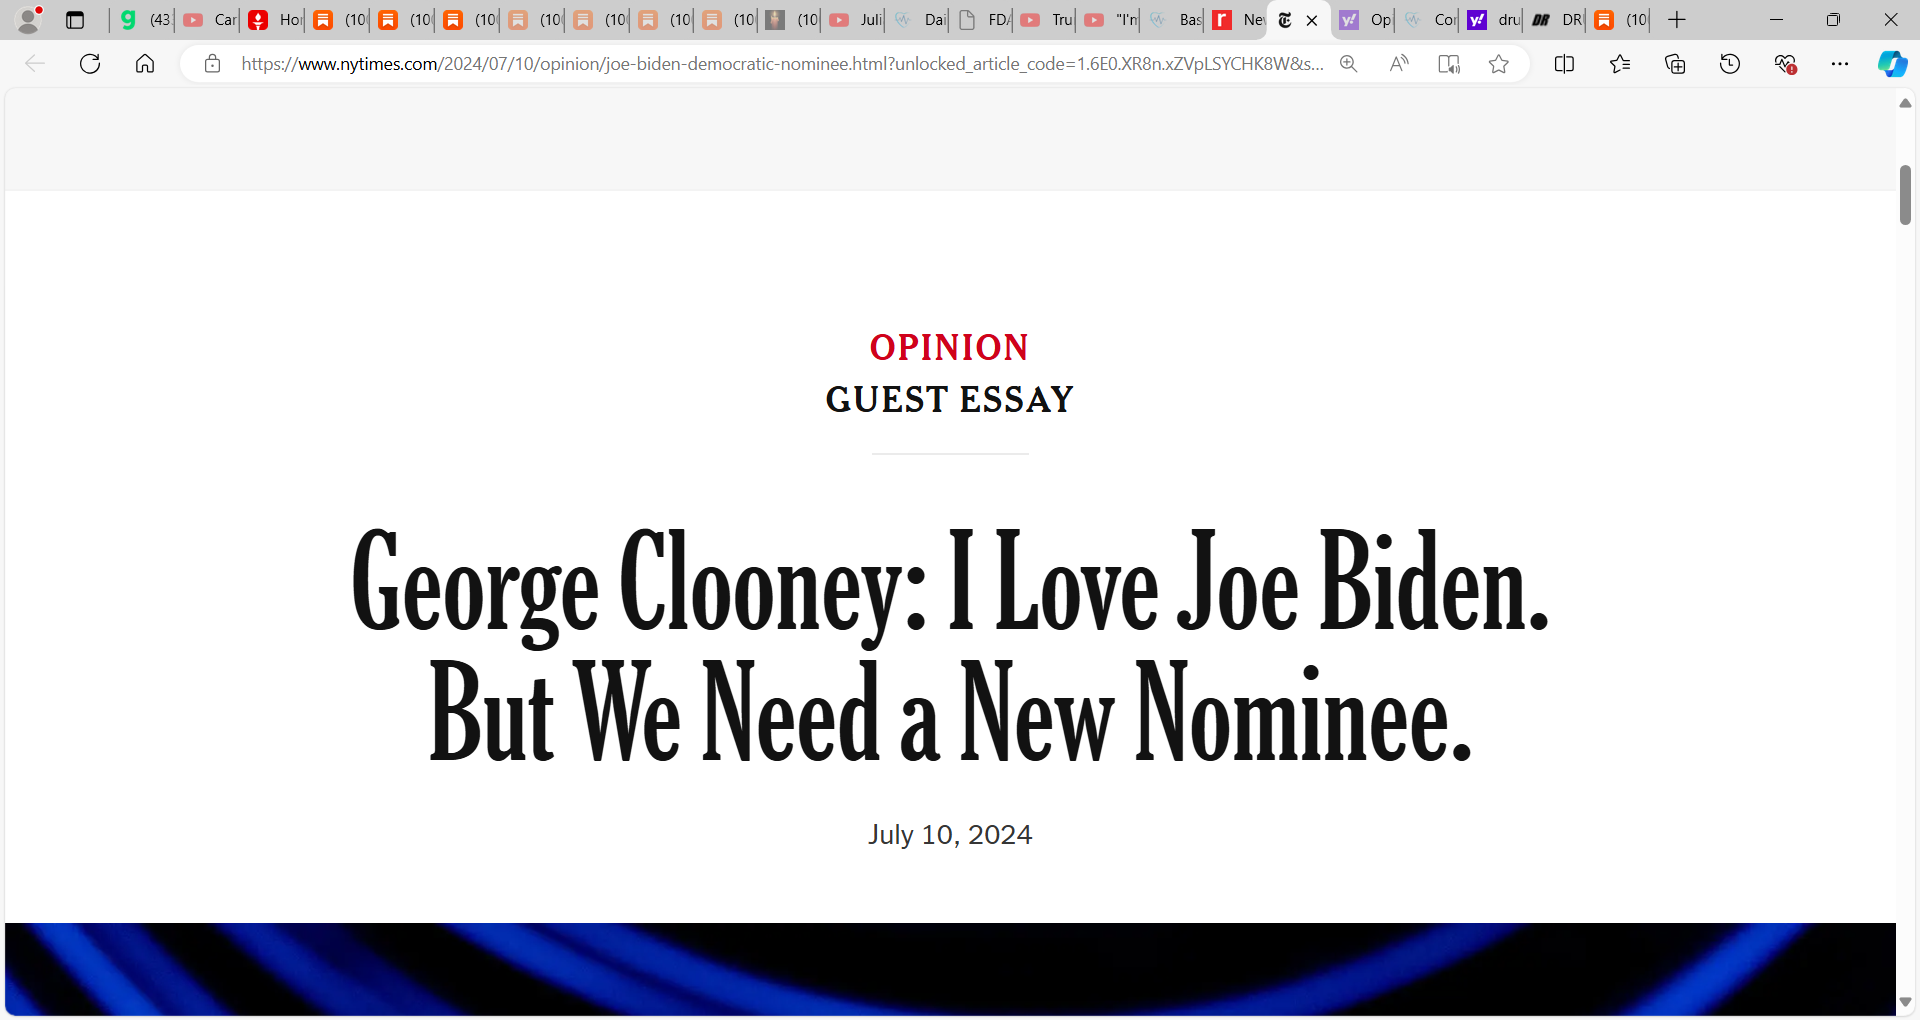The image size is (1920, 1020).
Task: Refresh the page with the reload icon
Action: coord(90,64)
